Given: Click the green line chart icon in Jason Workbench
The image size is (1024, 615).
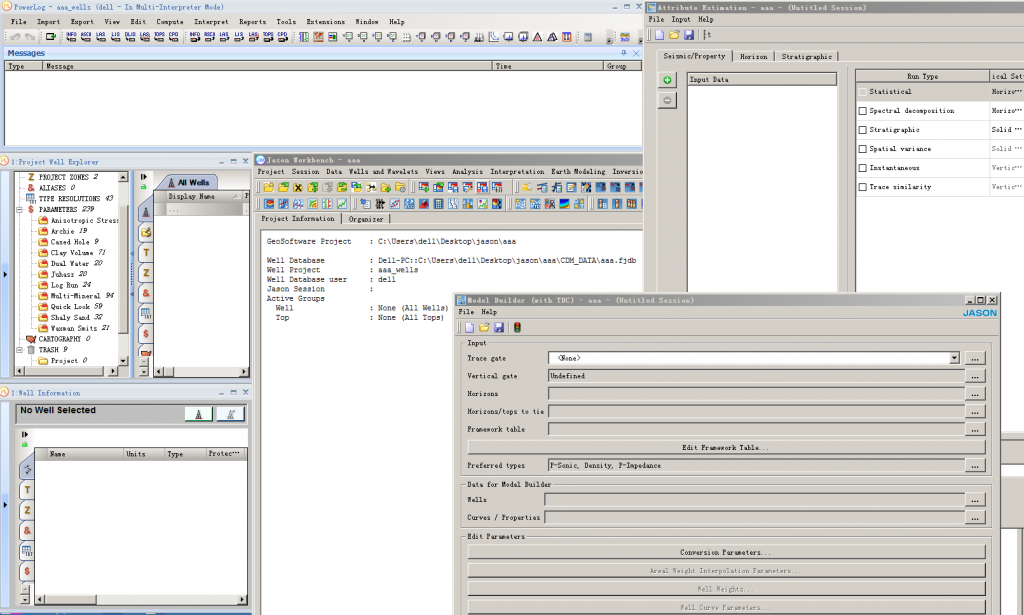Looking at the screenshot, I should (342, 204).
